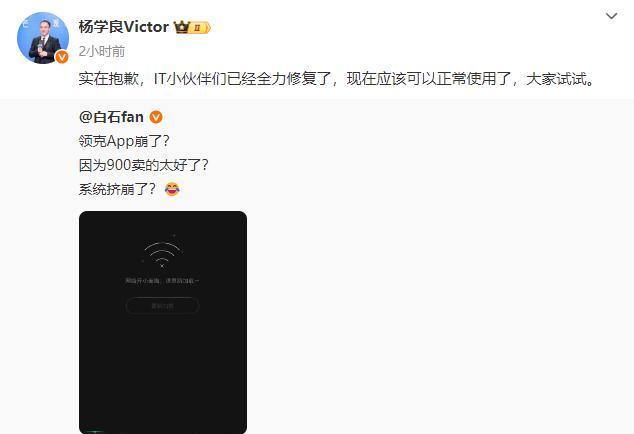Click the crown membership icon beside Victor
Viewport: 634px width, 434px height.
[x=182, y=27]
